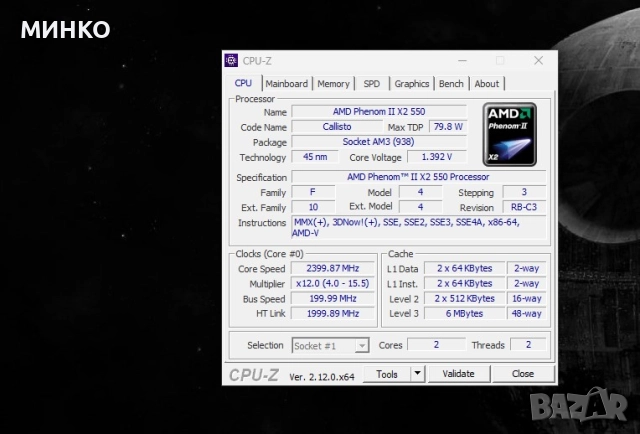The image size is (640, 434).
Task: Open the Socket #1 selection dropdown
Action: point(330,346)
